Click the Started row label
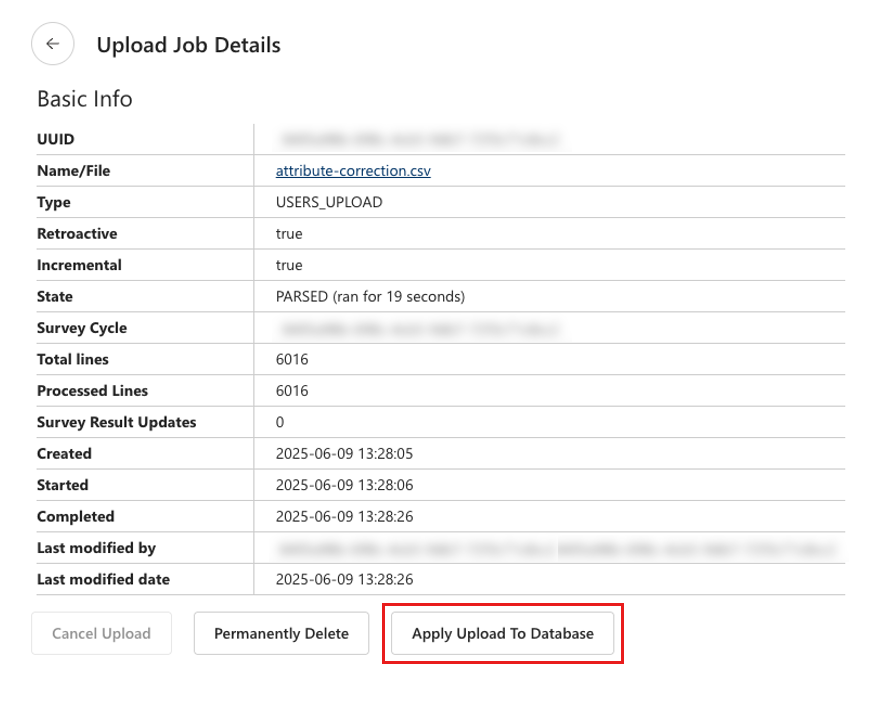This screenshot has height=703, width=877. coord(63,485)
